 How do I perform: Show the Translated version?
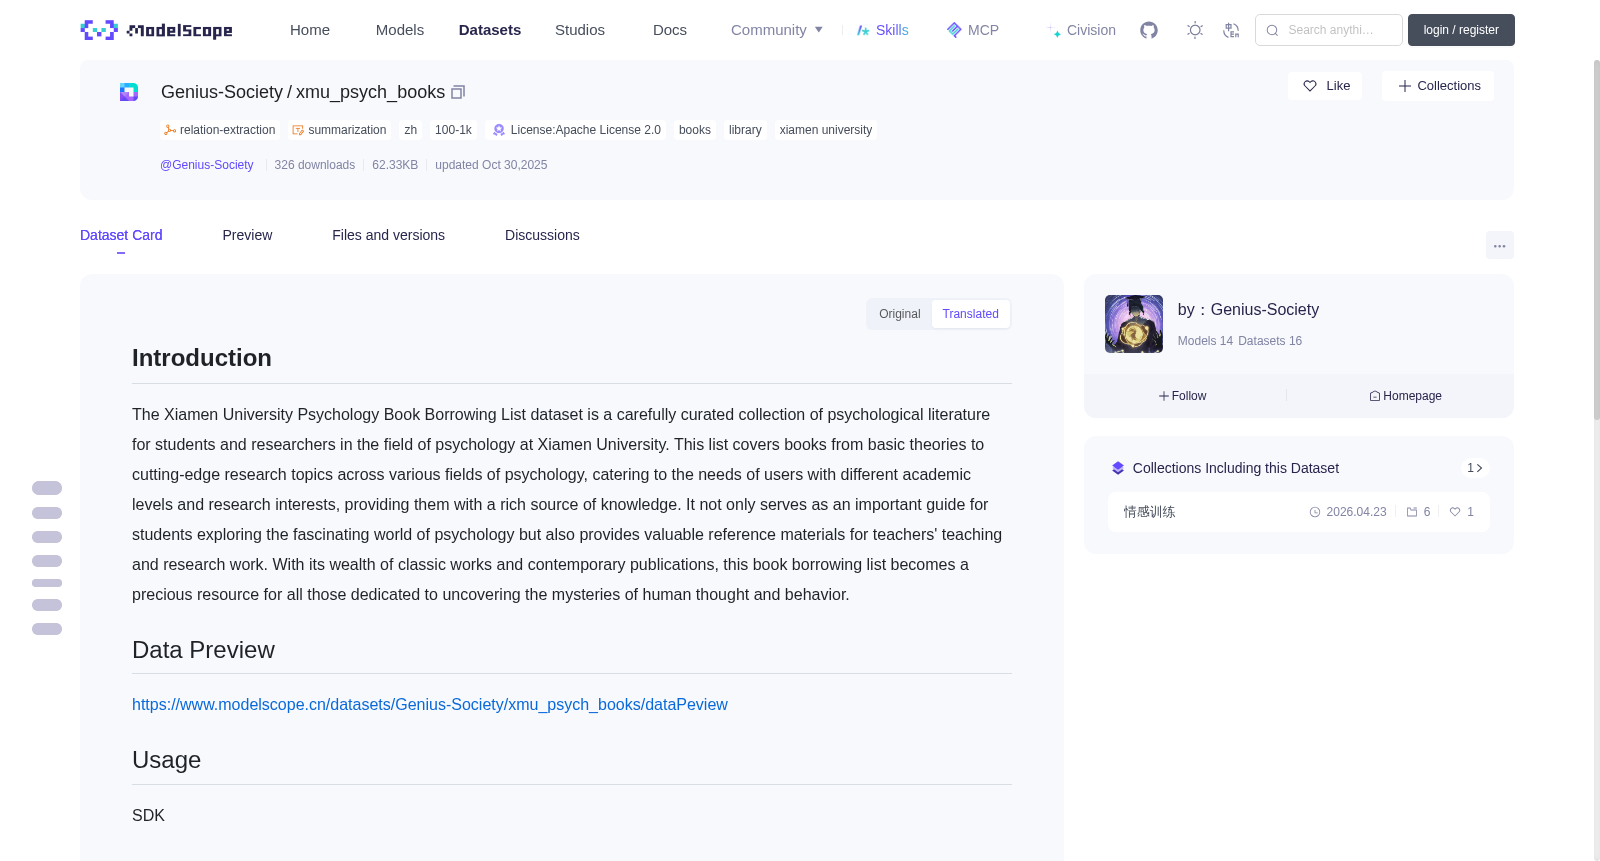point(971,314)
